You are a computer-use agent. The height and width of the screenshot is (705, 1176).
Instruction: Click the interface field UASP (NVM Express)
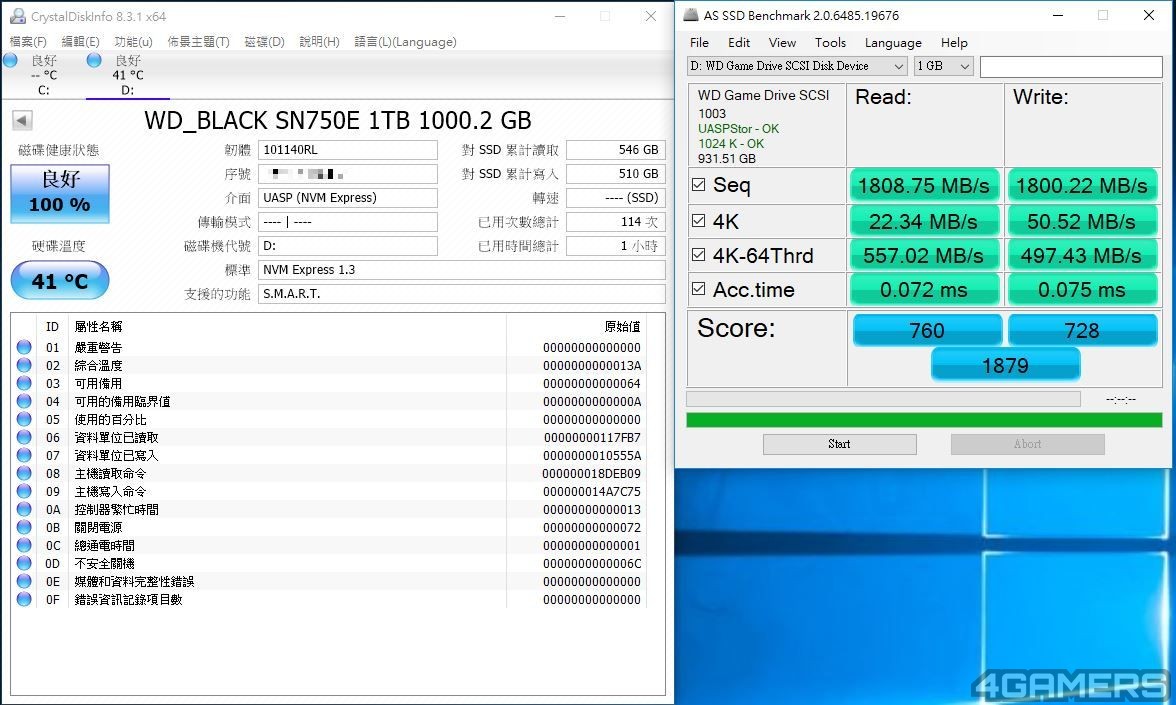click(x=348, y=198)
